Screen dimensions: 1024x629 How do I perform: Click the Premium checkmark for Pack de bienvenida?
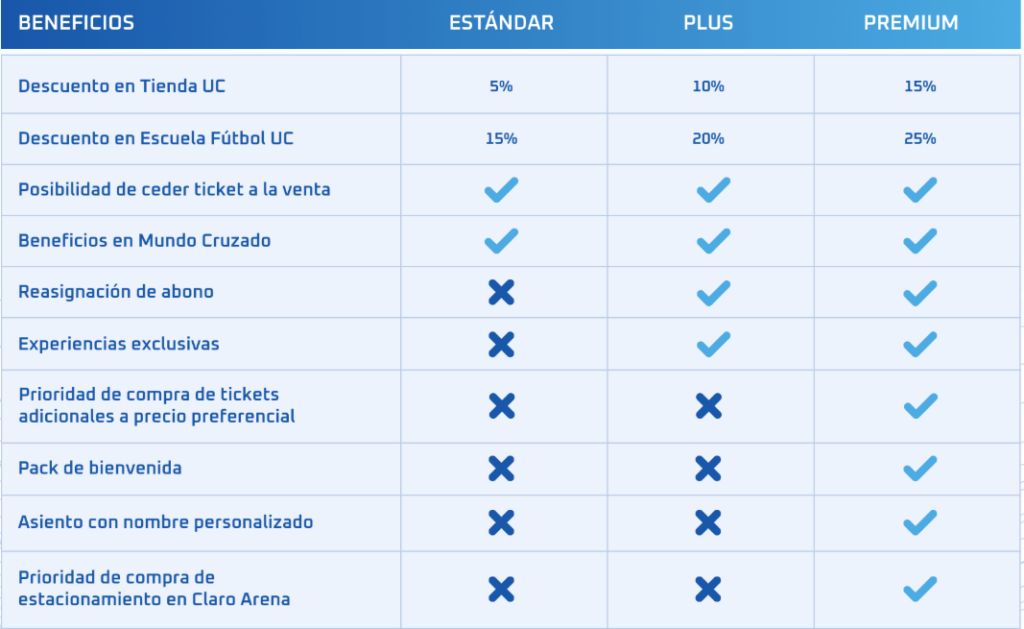919,468
